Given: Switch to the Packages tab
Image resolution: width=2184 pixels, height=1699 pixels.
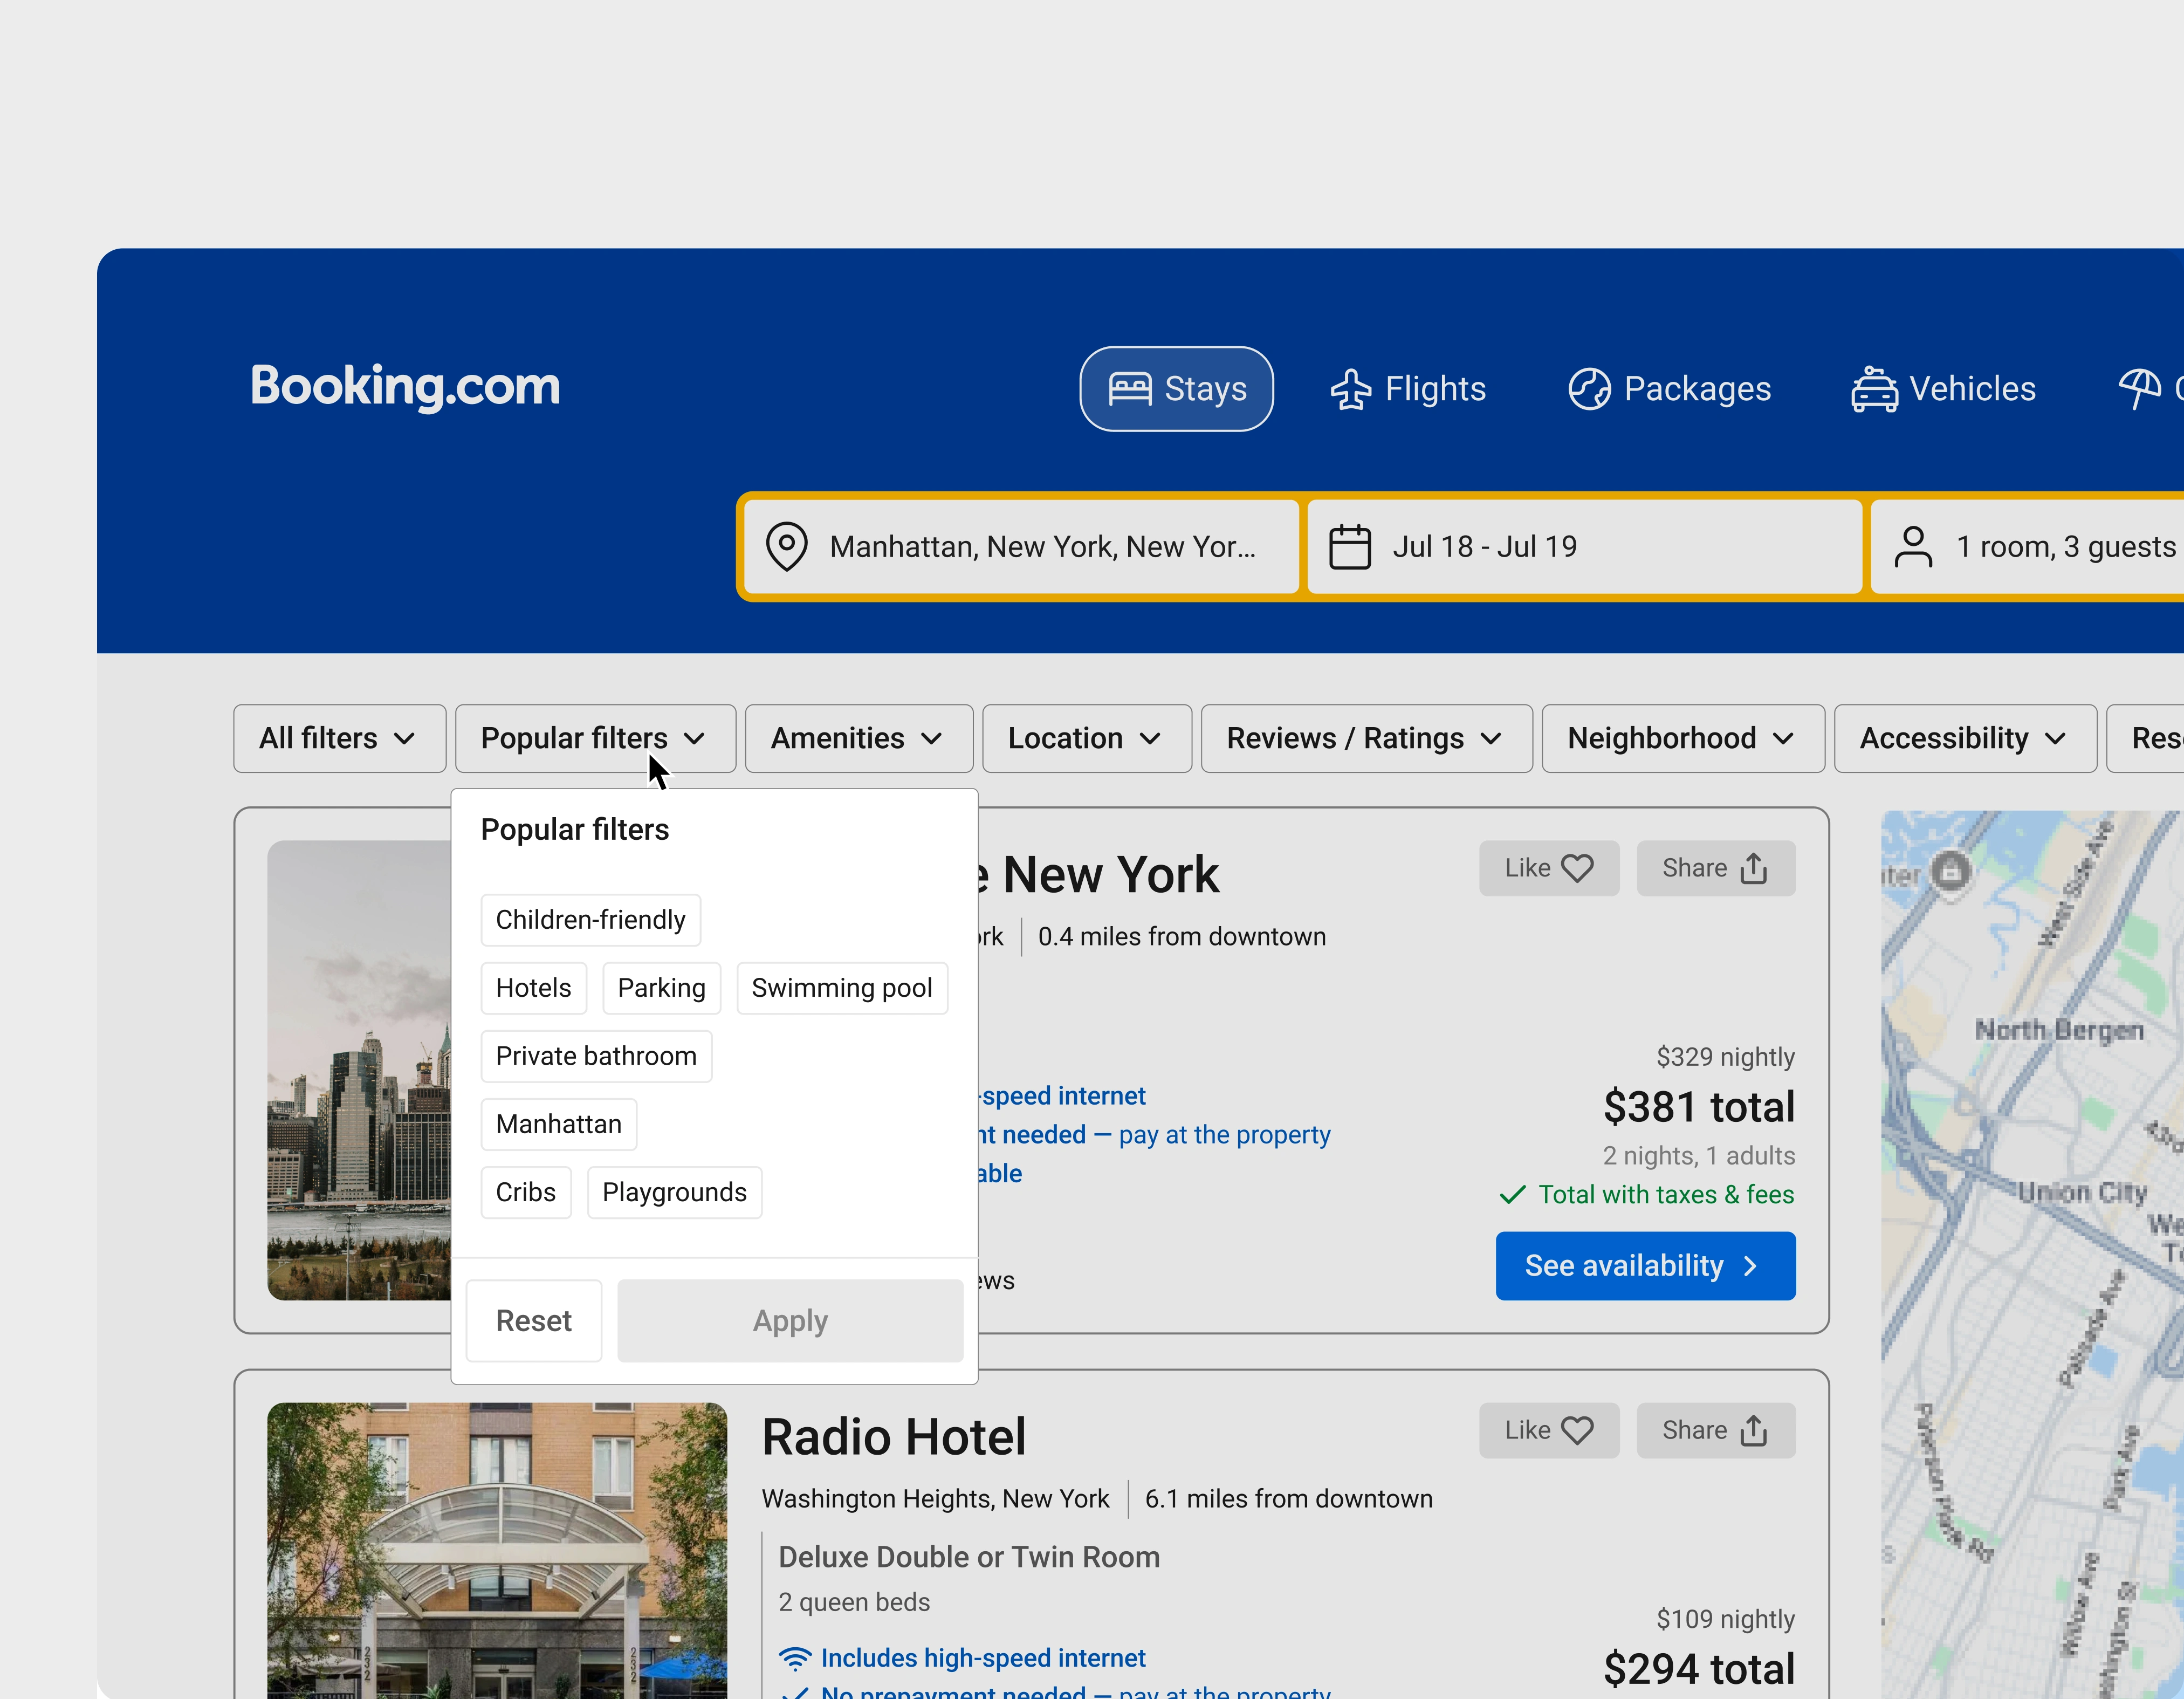Looking at the screenshot, I should click(x=1669, y=389).
